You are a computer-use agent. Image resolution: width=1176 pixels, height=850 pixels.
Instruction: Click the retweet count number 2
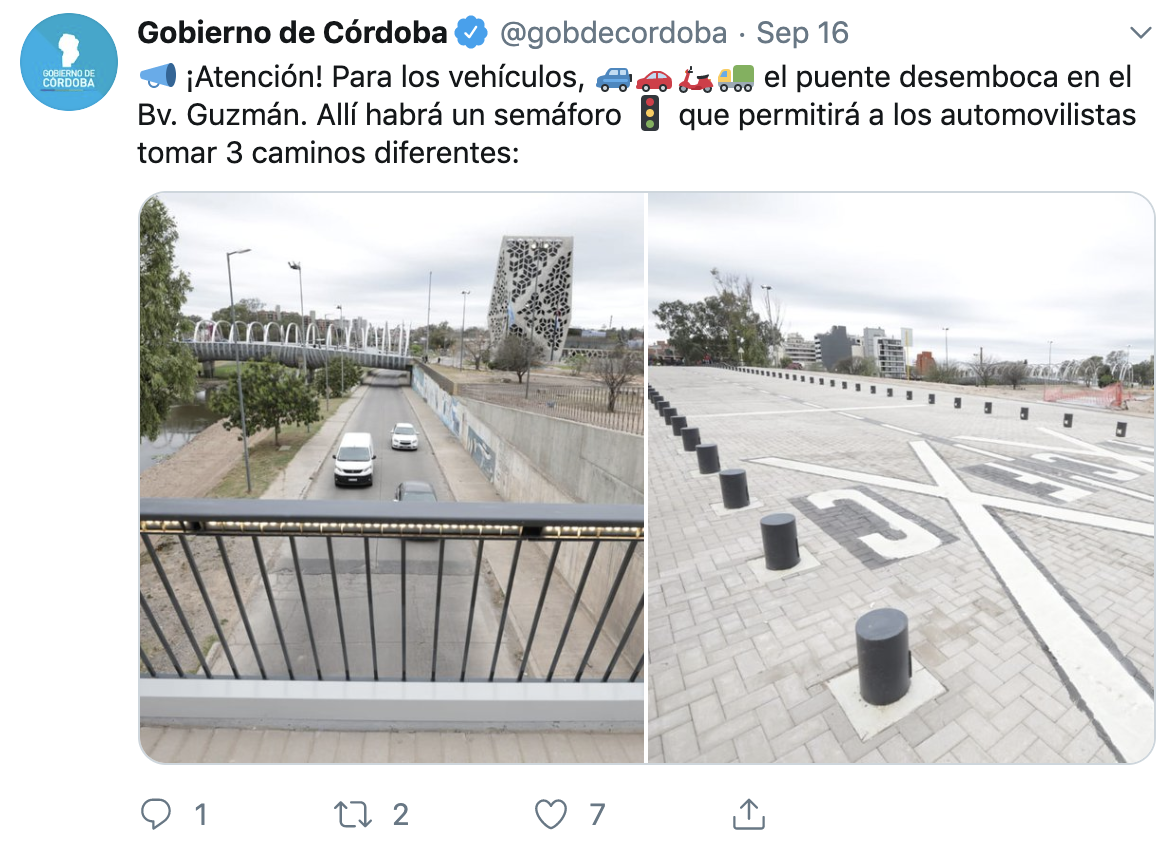[400, 815]
